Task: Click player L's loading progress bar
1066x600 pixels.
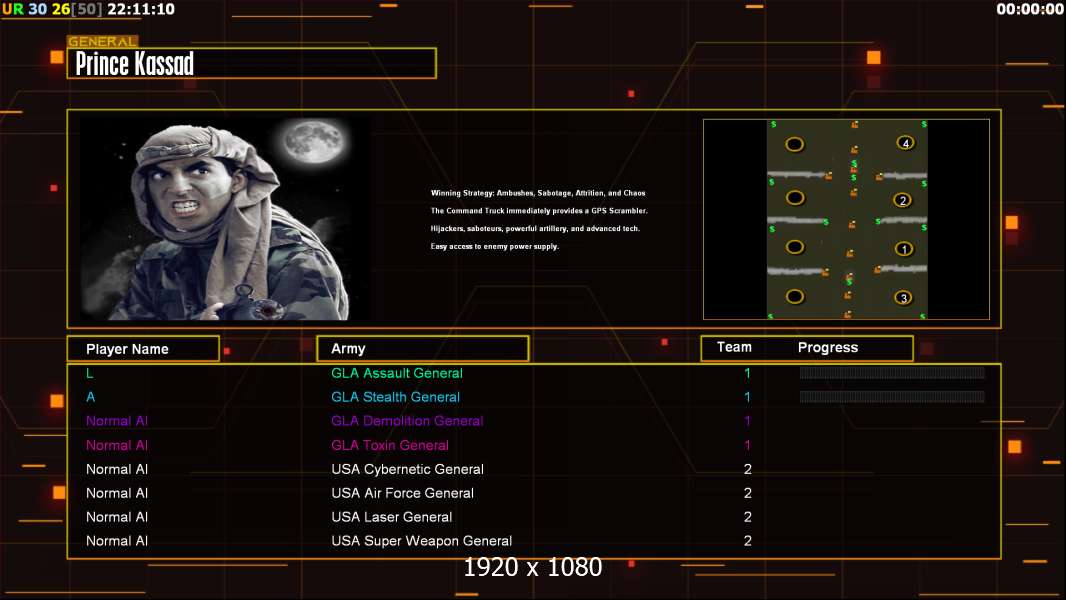Action: 892,372
